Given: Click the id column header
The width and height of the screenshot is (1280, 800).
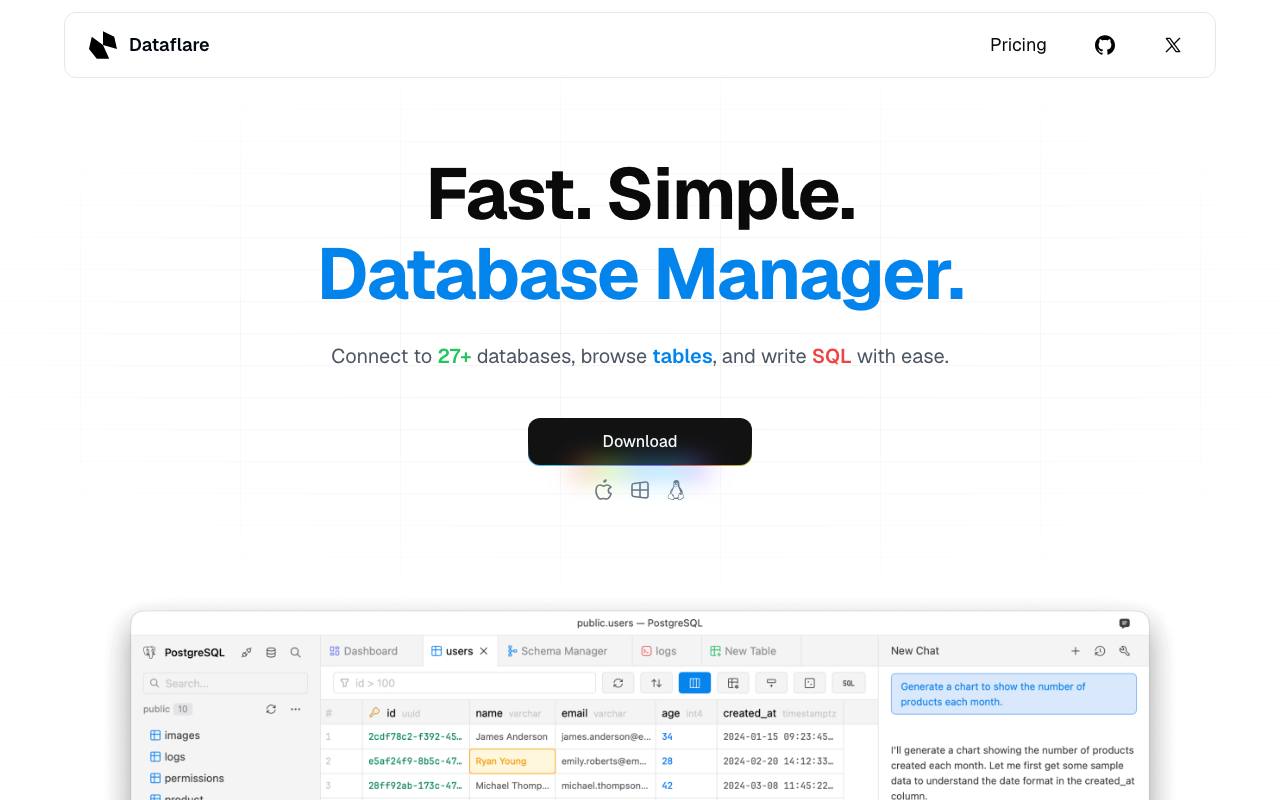Looking at the screenshot, I should tap(415, 713).
